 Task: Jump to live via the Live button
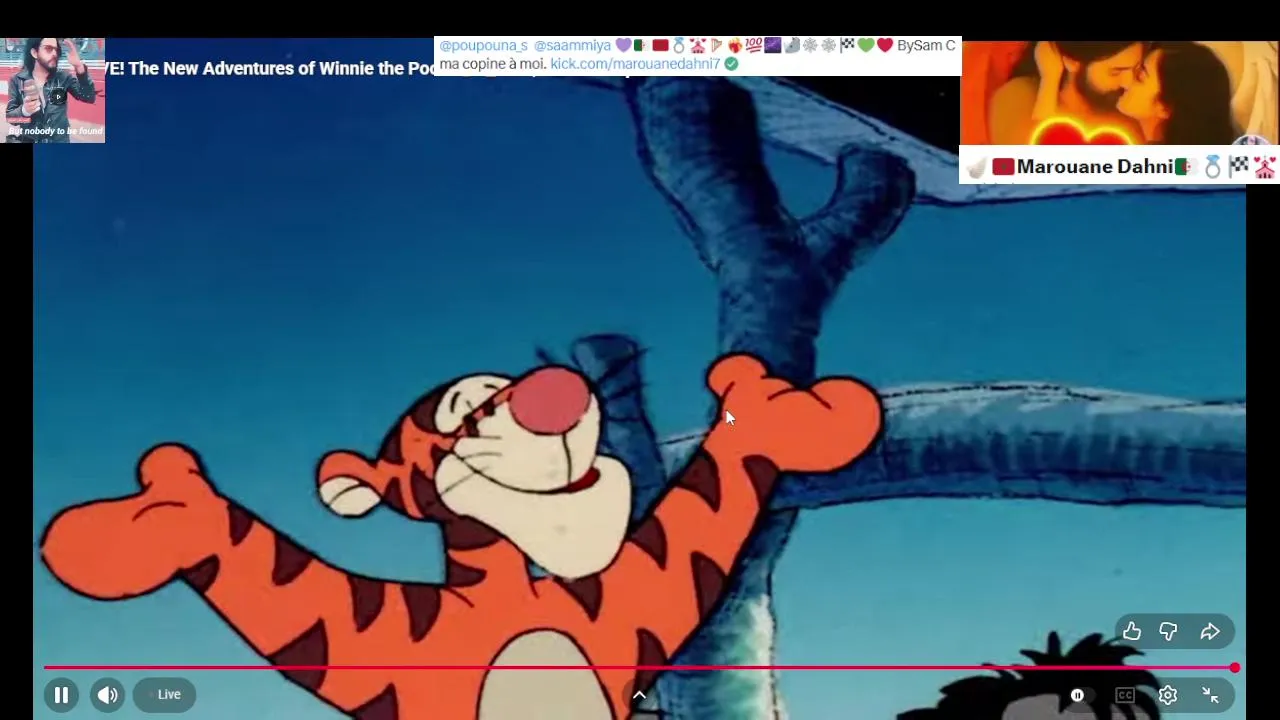click(165, 695)
